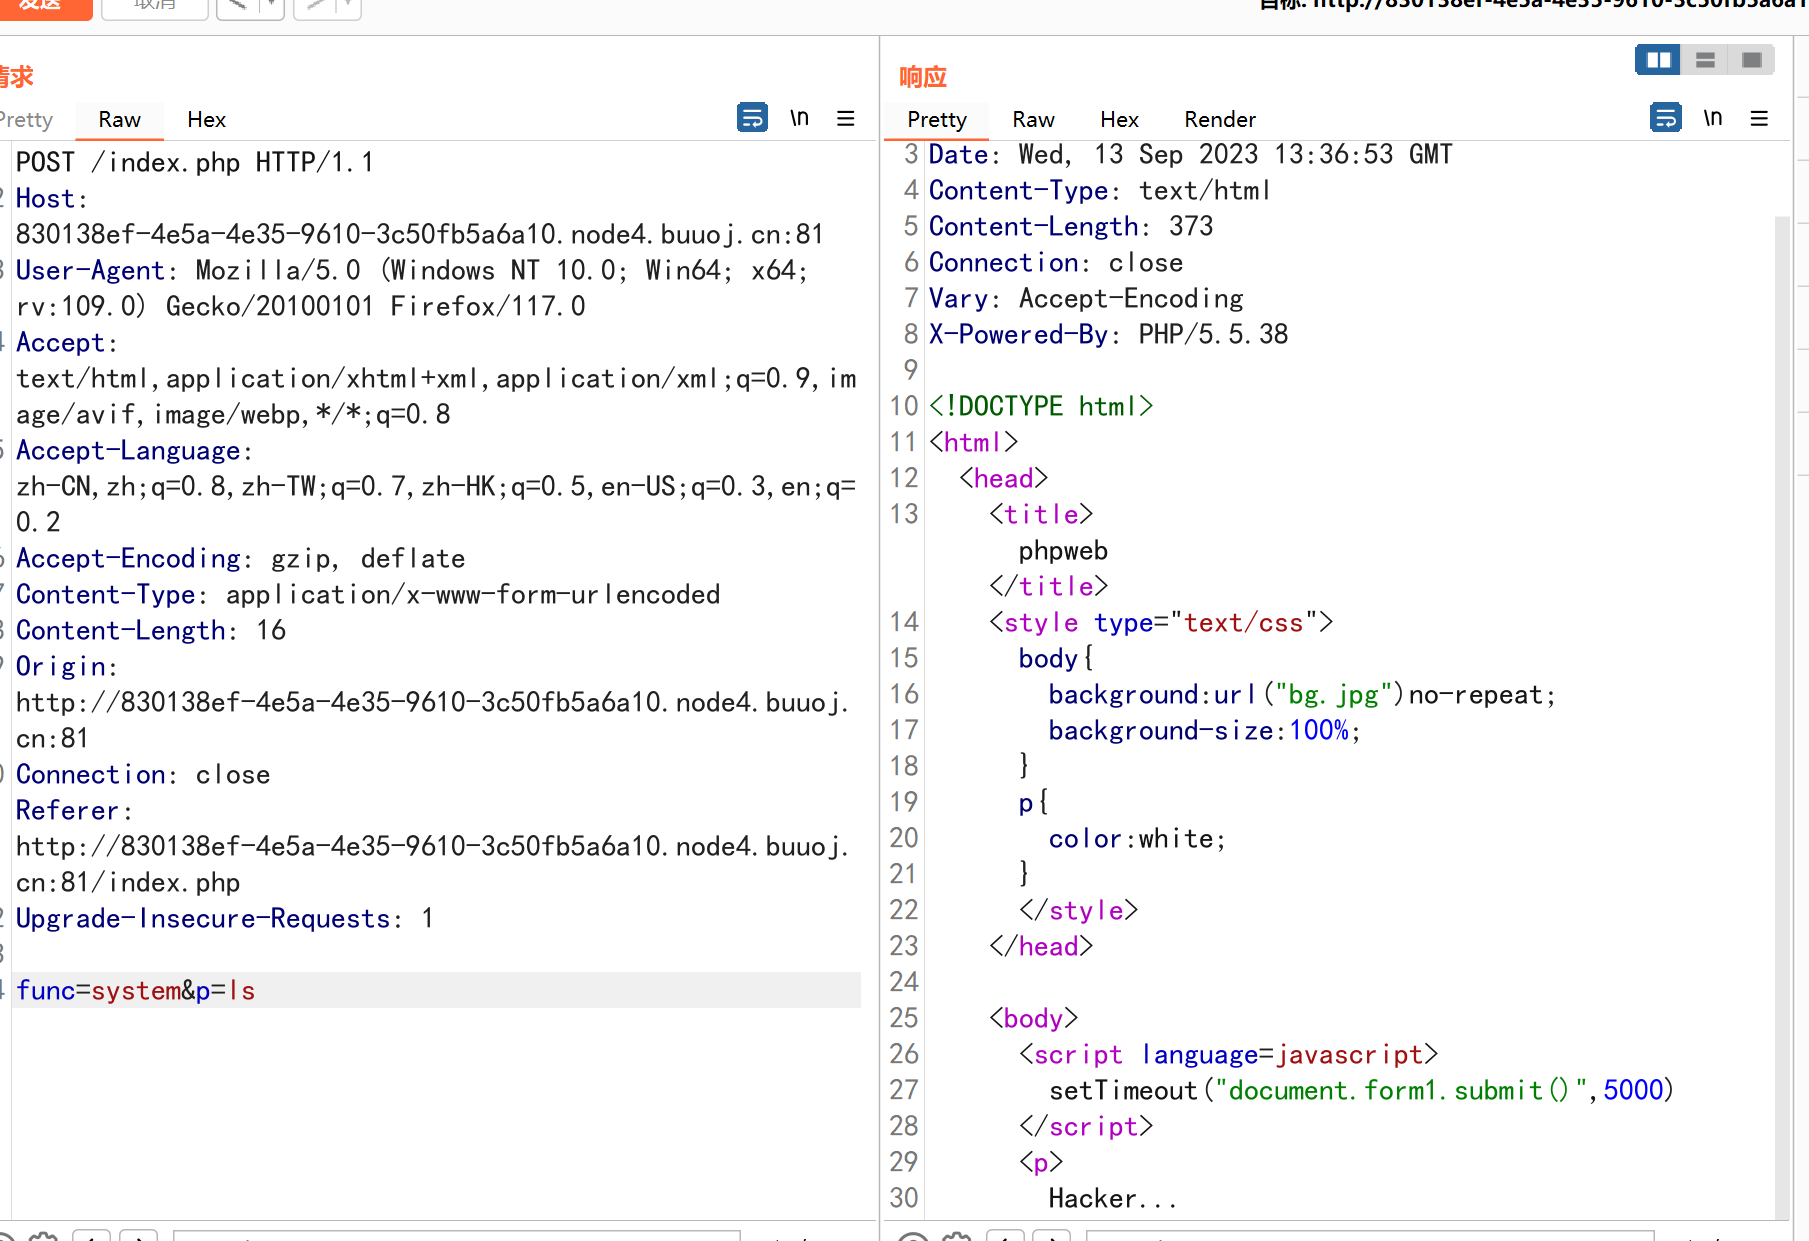Toggle non-printable \n characters in response viewer
This screenshot has height=1241, width=1809.
pyautogui.click(x=1713, y=118)
